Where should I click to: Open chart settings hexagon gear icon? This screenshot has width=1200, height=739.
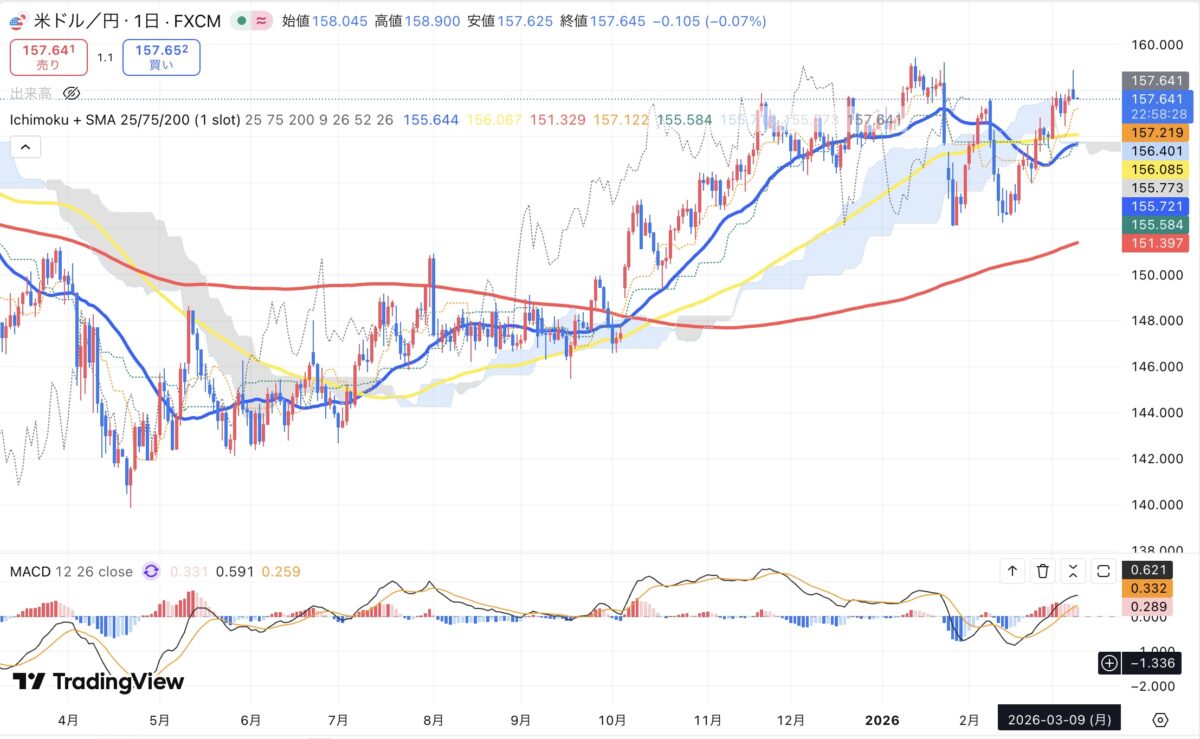[x=1160, y=720]
